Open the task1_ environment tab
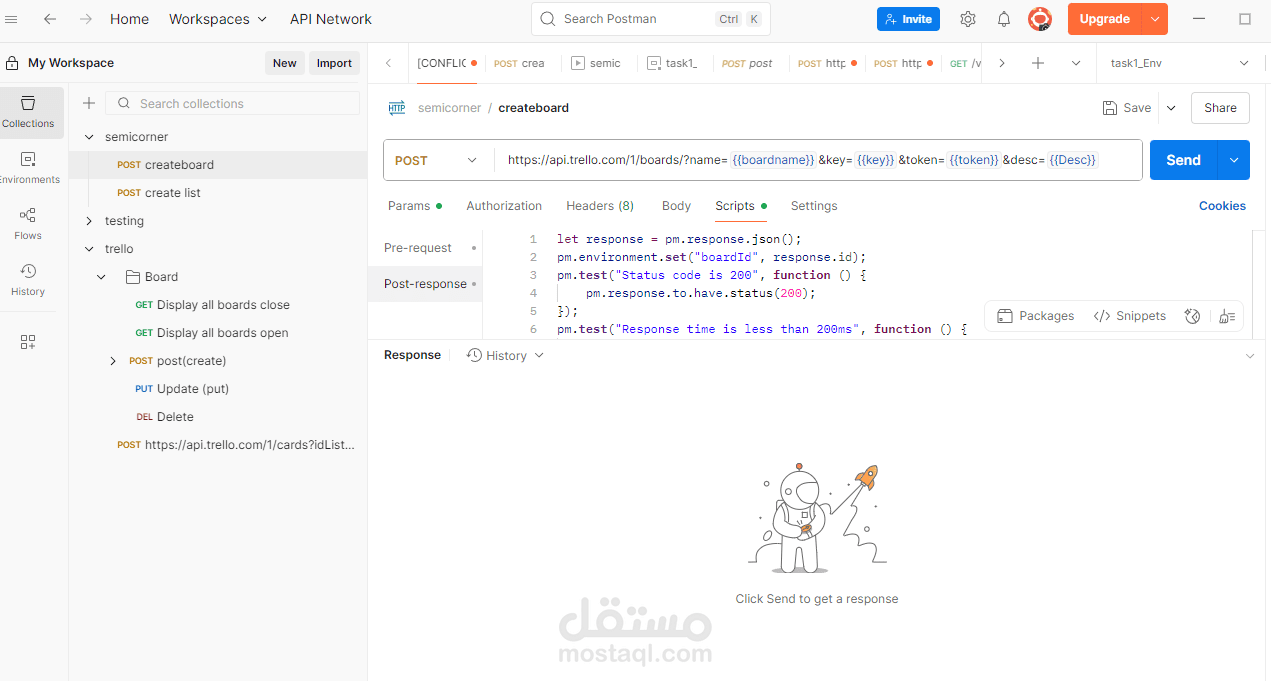 coord(675,63)
